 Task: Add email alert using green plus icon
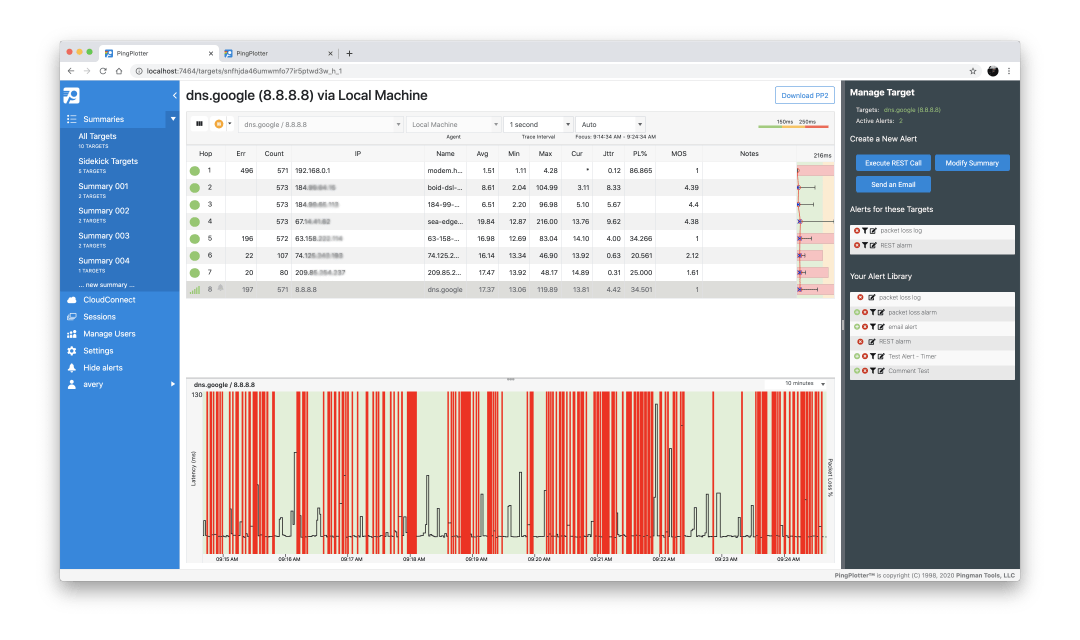pos(857,327)
